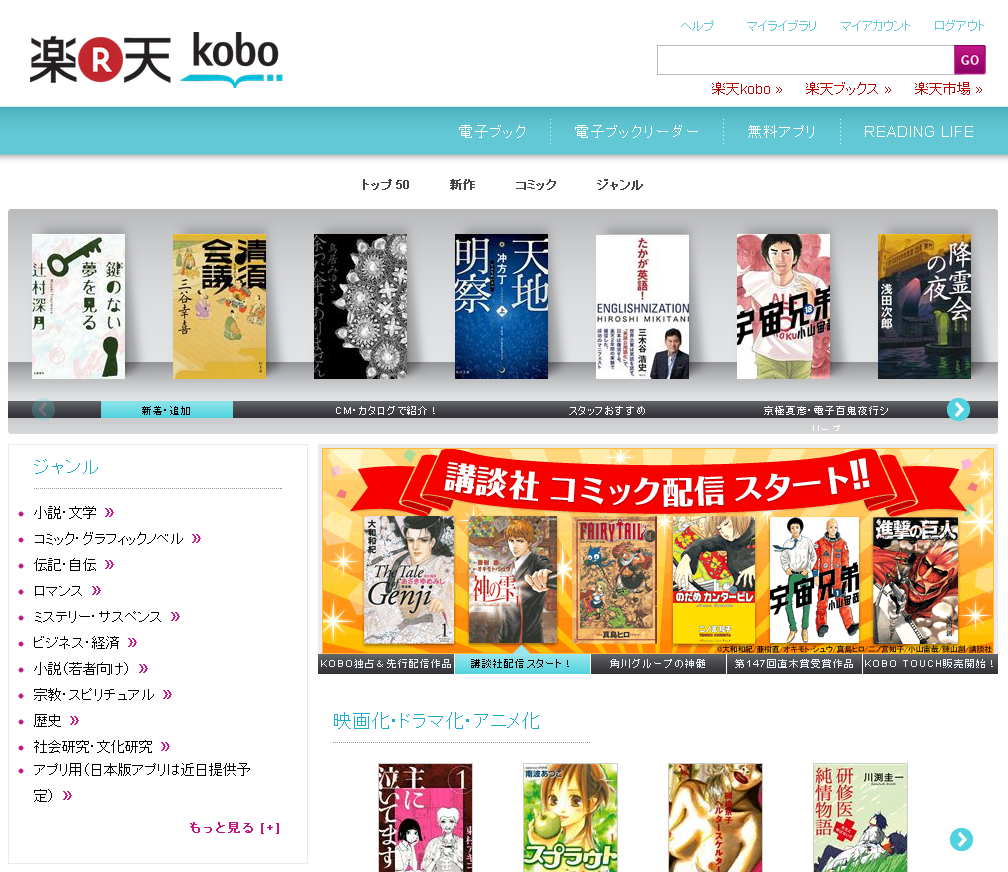
Task: Click into the search input field
Action: pos(805,60)
